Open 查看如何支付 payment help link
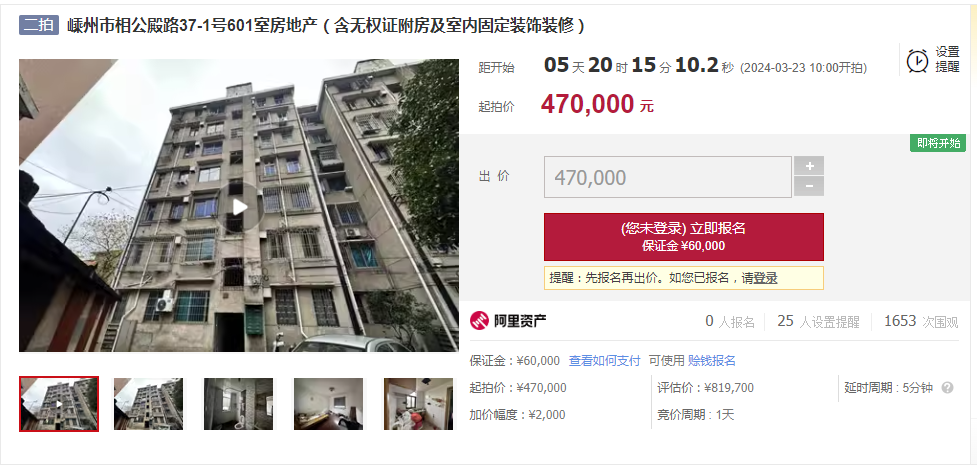Image resolution: width=977 pixels, height=472 pixels. [x=604, y=361]
